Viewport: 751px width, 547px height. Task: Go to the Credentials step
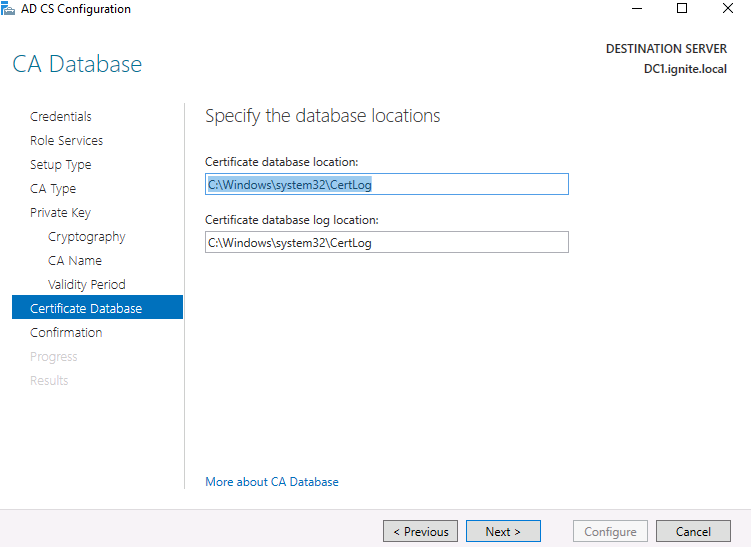click(x=61, y=117)
